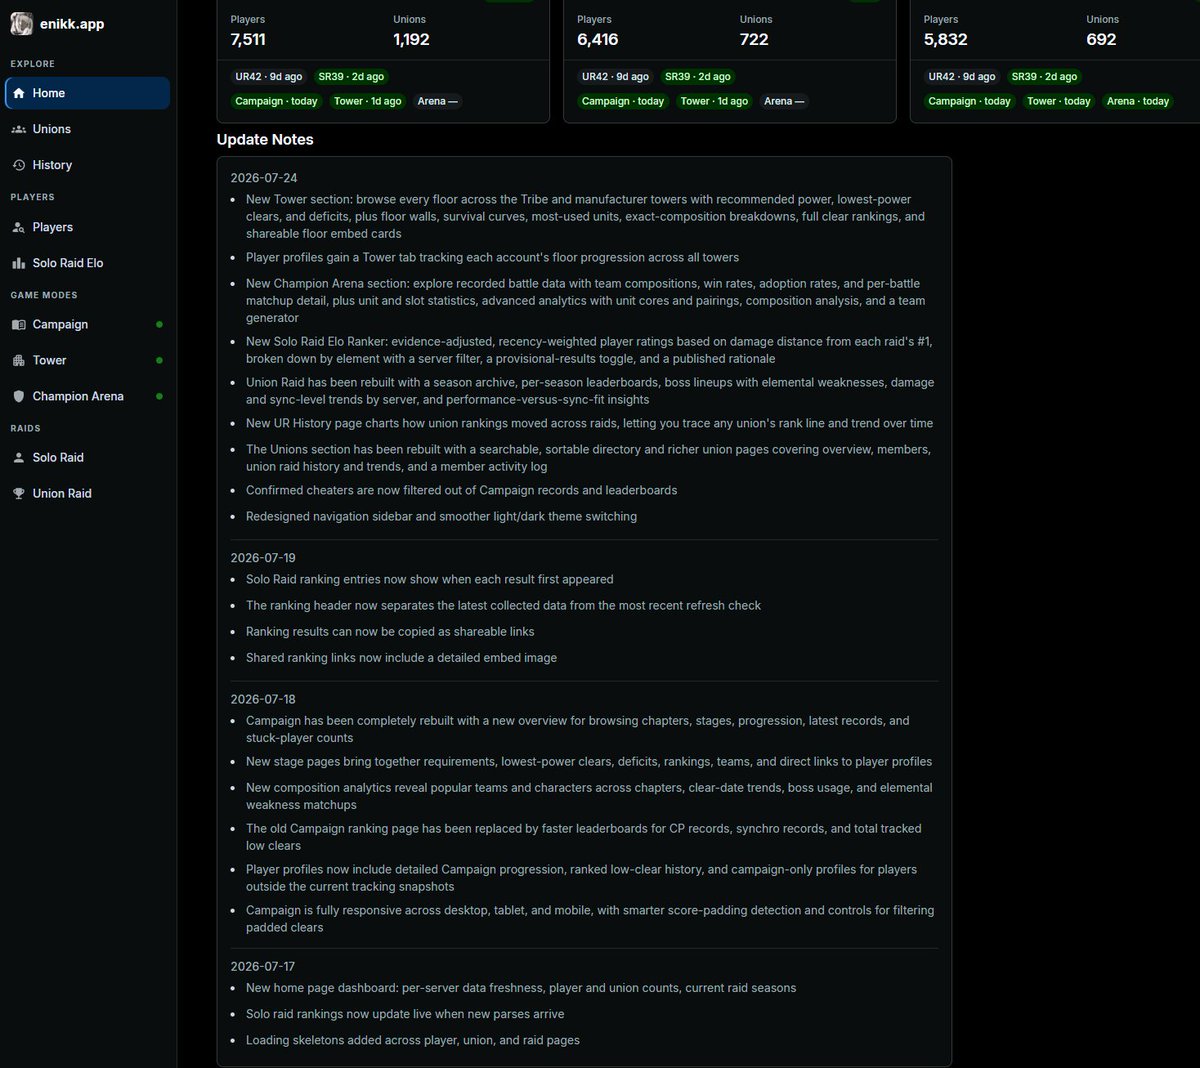1200x1068 pixels.
Task: Click the Solo Raid Elo bar-chart icon
Action: [x=18, y=263]
